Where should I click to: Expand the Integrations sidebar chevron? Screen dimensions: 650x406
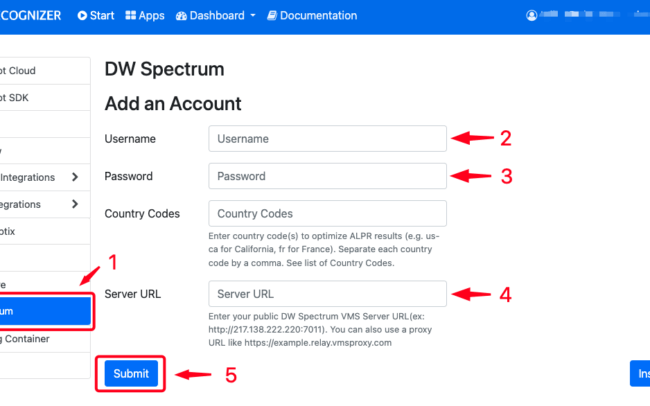pos(75,177)
